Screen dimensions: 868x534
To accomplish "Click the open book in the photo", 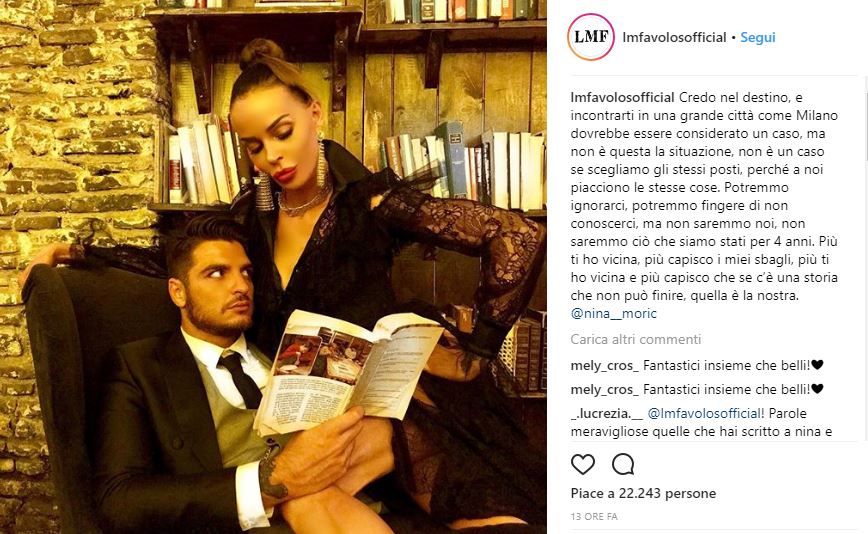I will (346, 372).
